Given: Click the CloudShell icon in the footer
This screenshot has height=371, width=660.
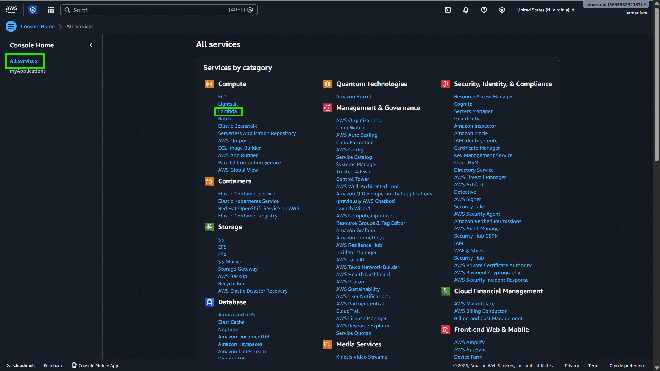Looking at the screenshot, I should [x=8, y=366].
